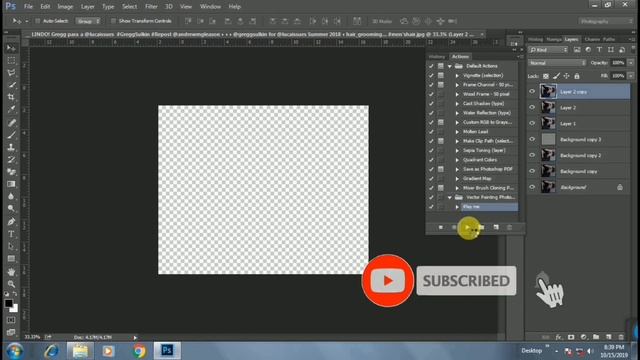Lock transparent pixels
Screen dimensions: 640x360
tap(546, 76)
